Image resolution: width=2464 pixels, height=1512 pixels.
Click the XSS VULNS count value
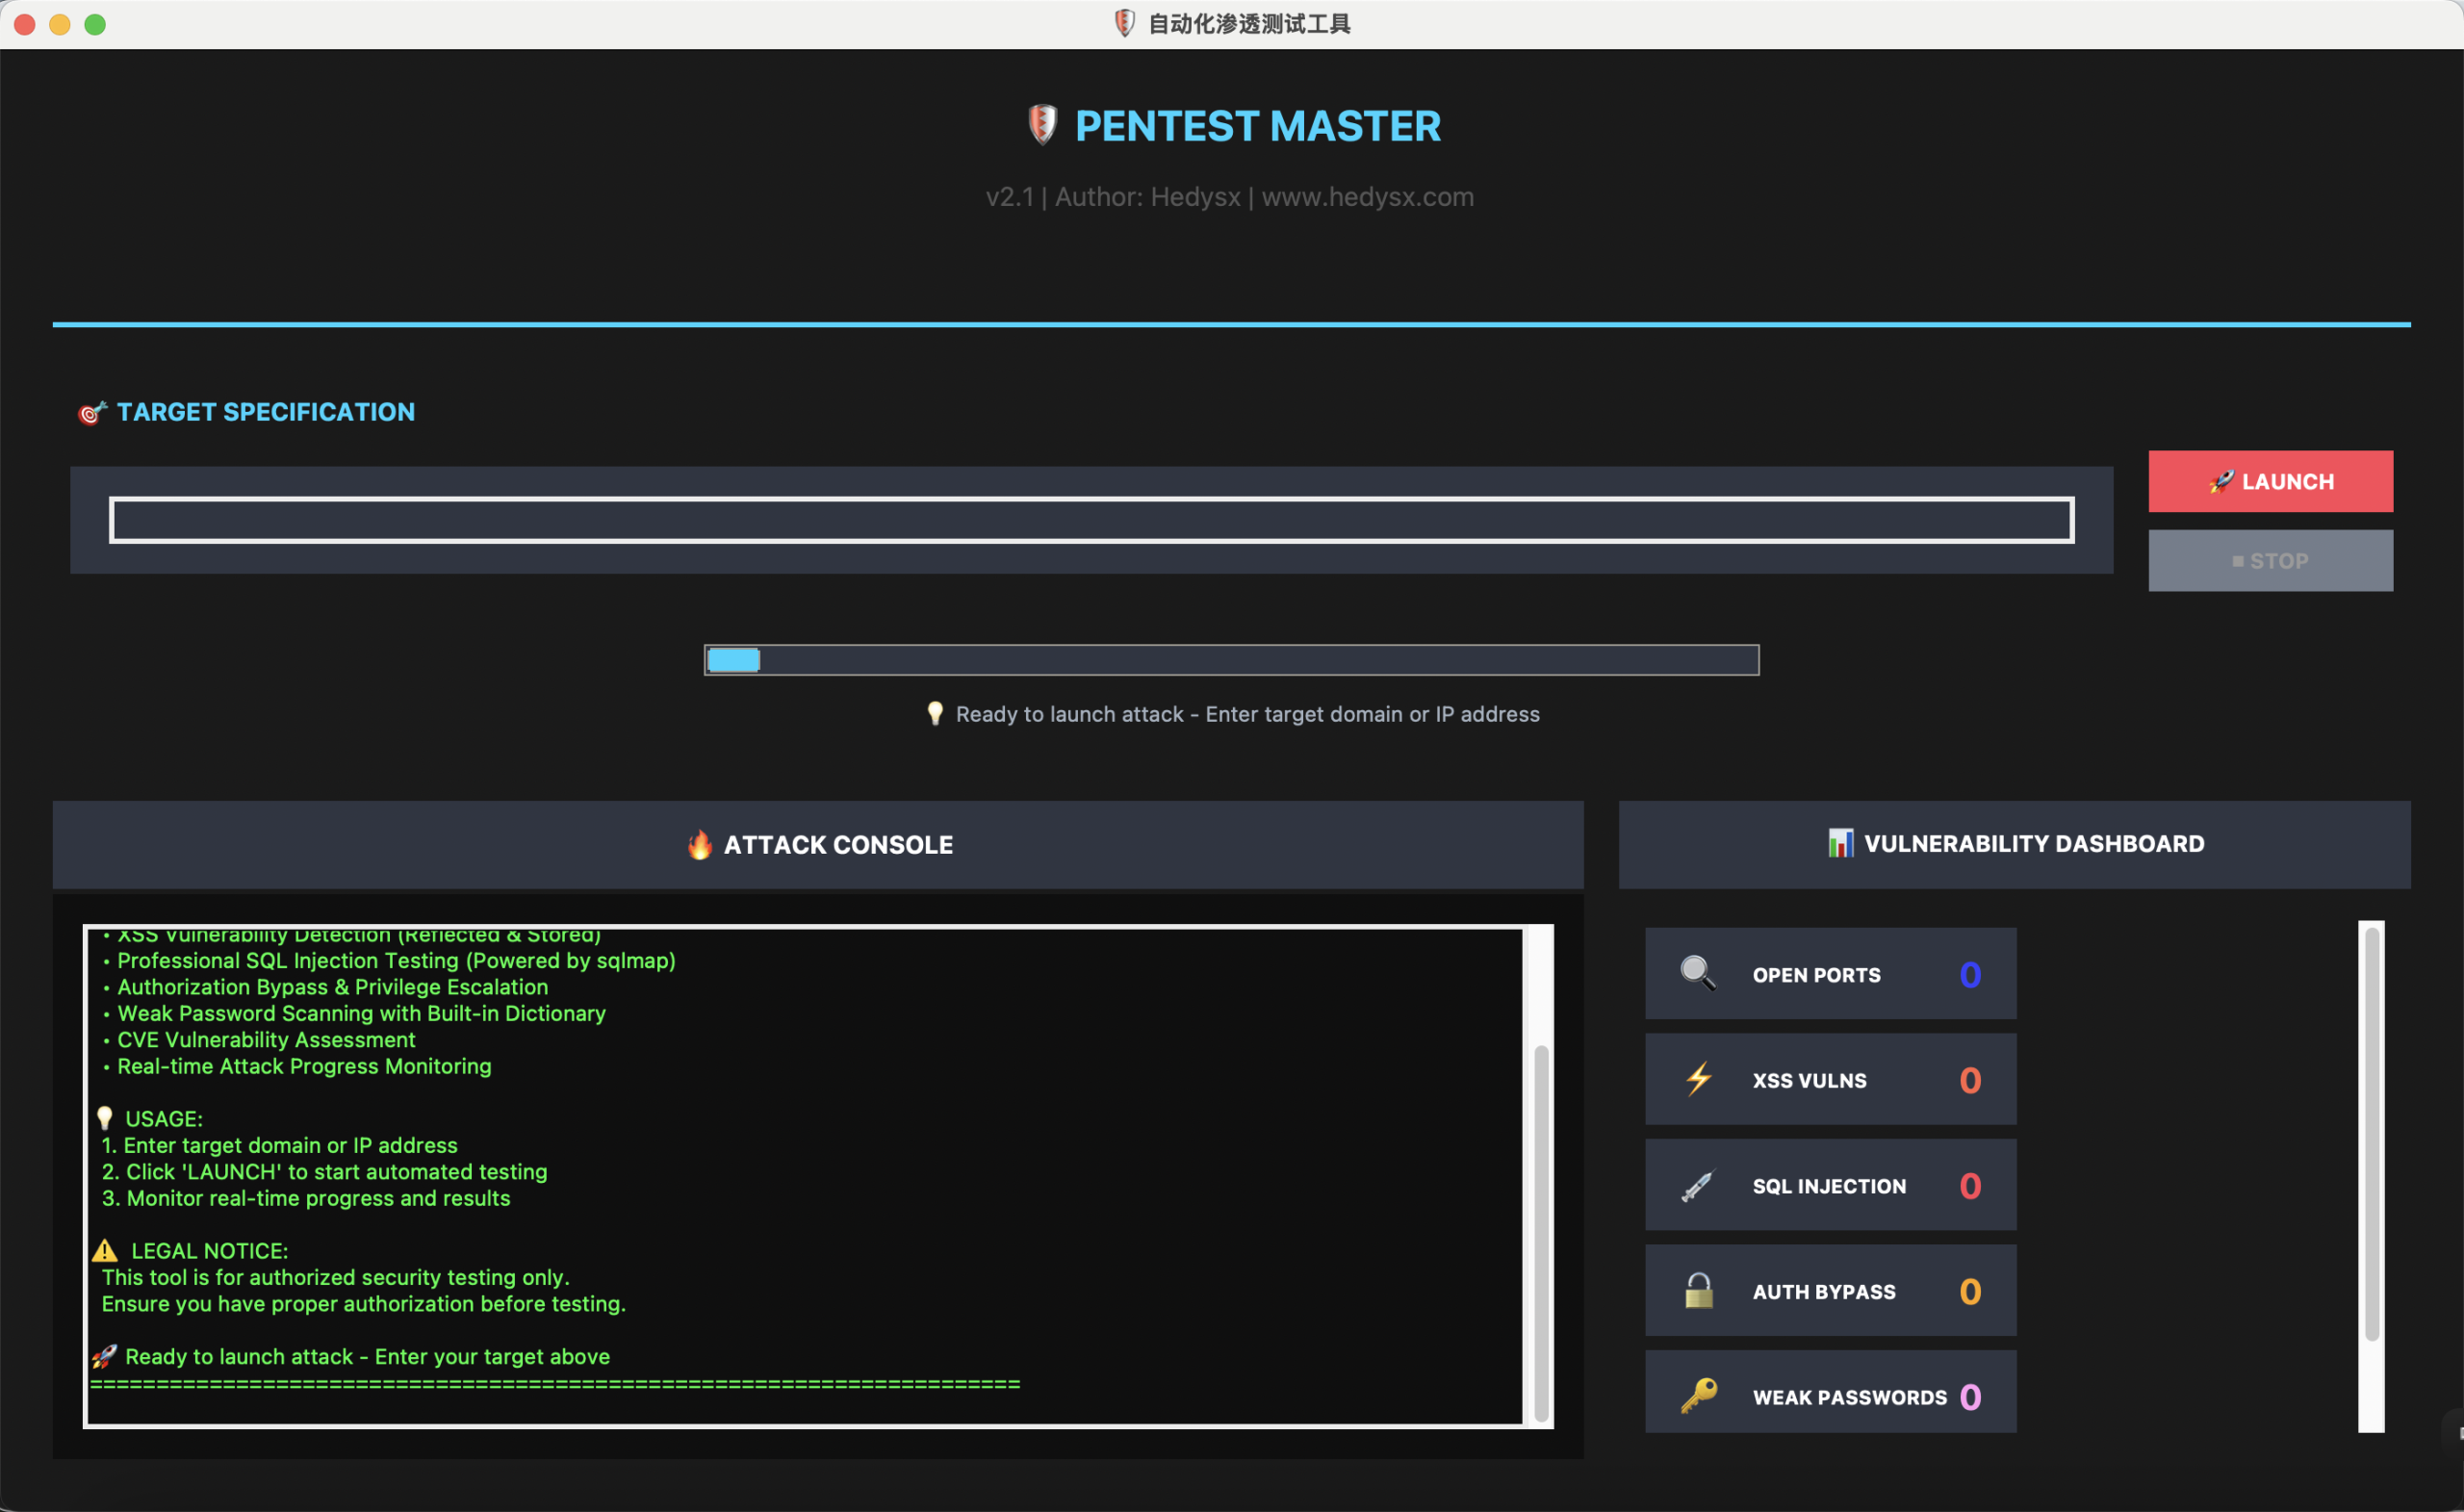click(x=1970, y=1081)
